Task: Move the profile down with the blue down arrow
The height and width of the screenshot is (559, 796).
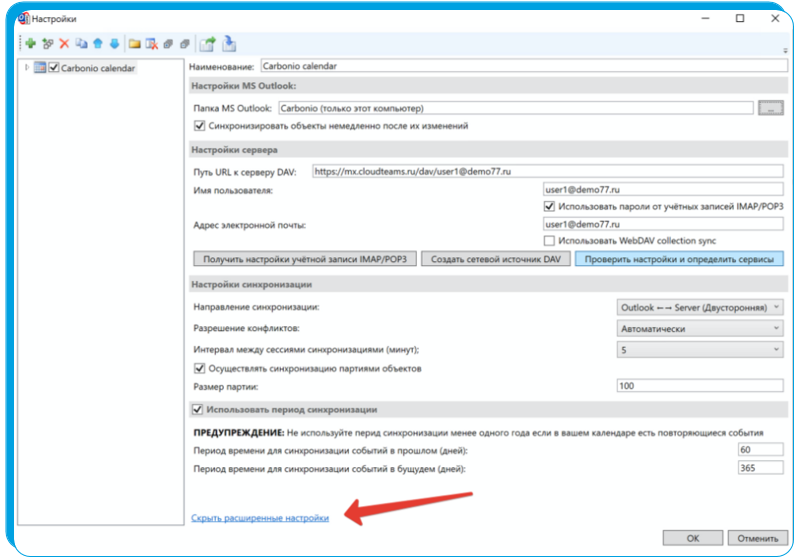Action: coord(115,44)
